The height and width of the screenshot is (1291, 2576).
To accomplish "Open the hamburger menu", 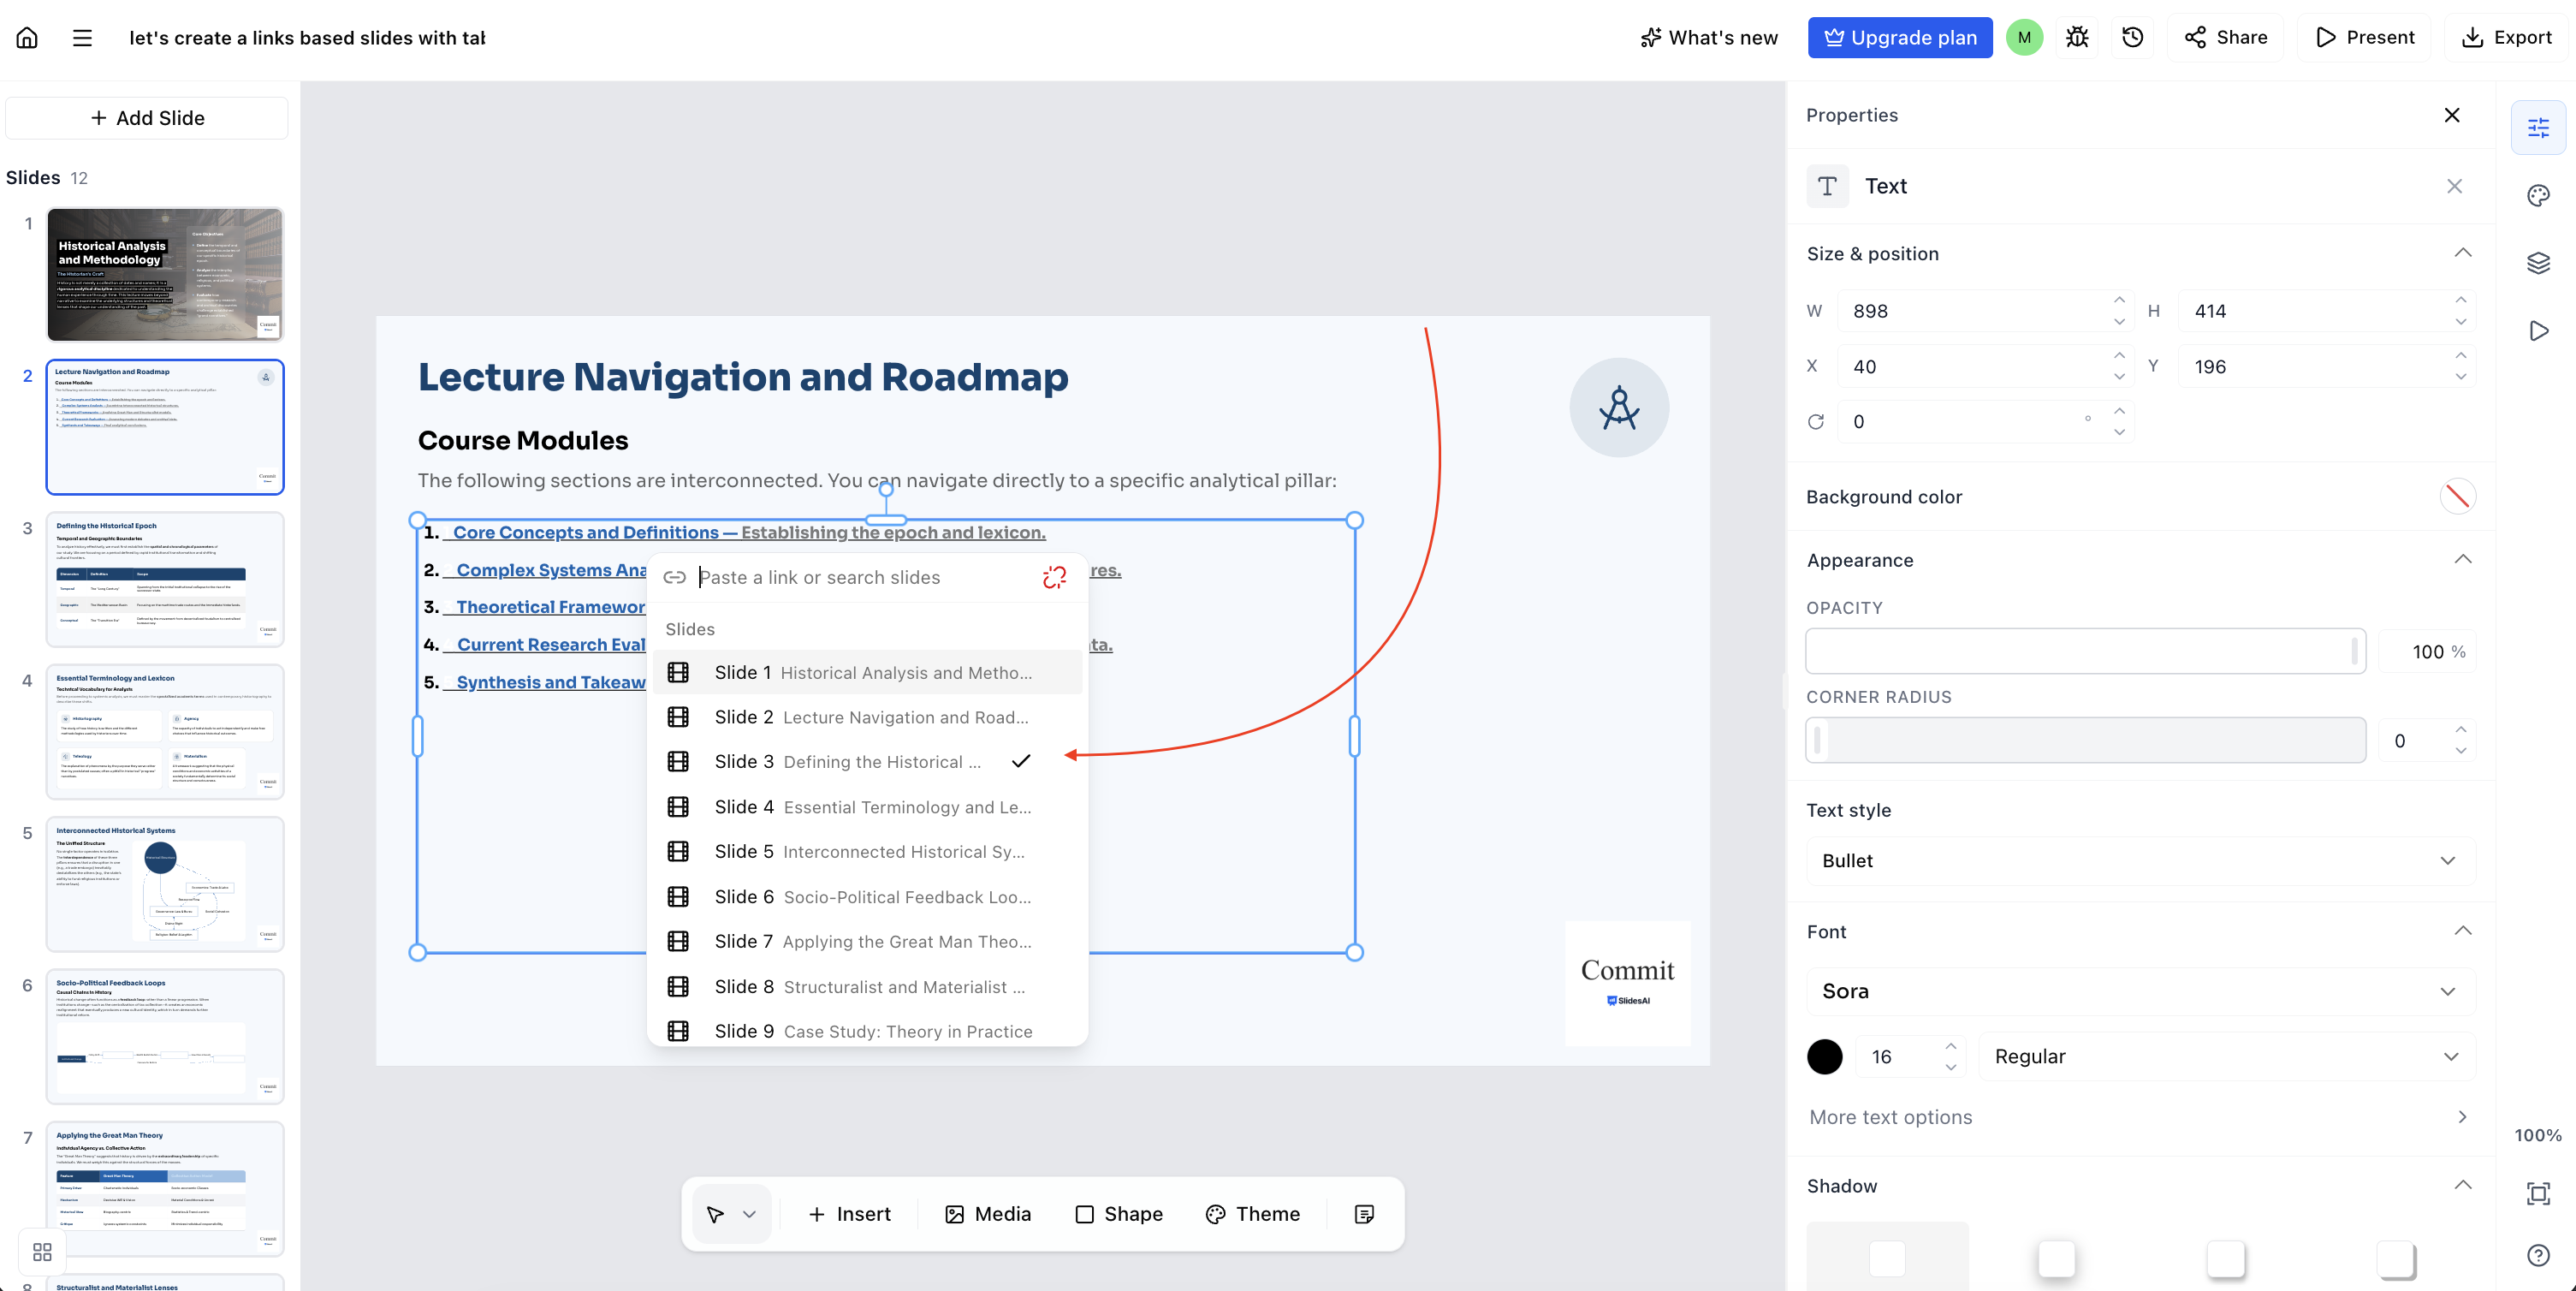I will tap(82, 38).
